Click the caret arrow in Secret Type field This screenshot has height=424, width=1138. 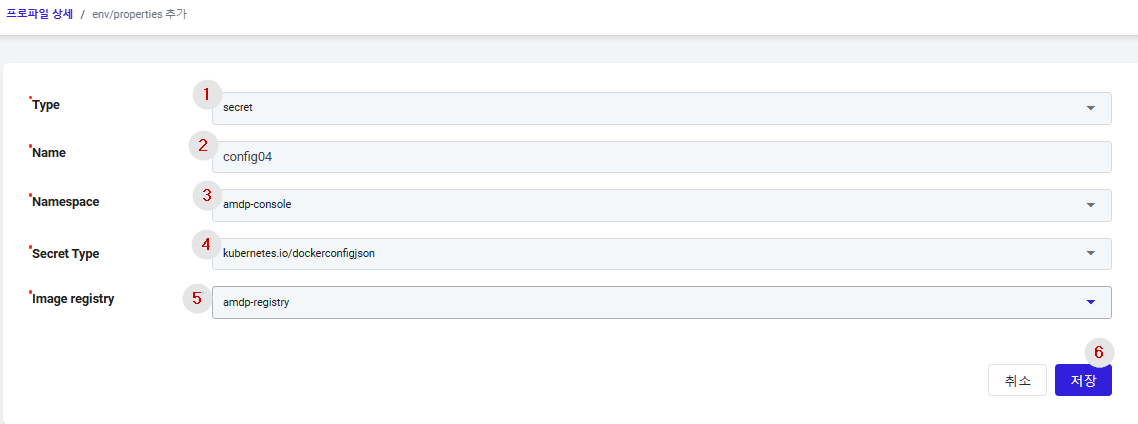click(x=1090, y=254)
